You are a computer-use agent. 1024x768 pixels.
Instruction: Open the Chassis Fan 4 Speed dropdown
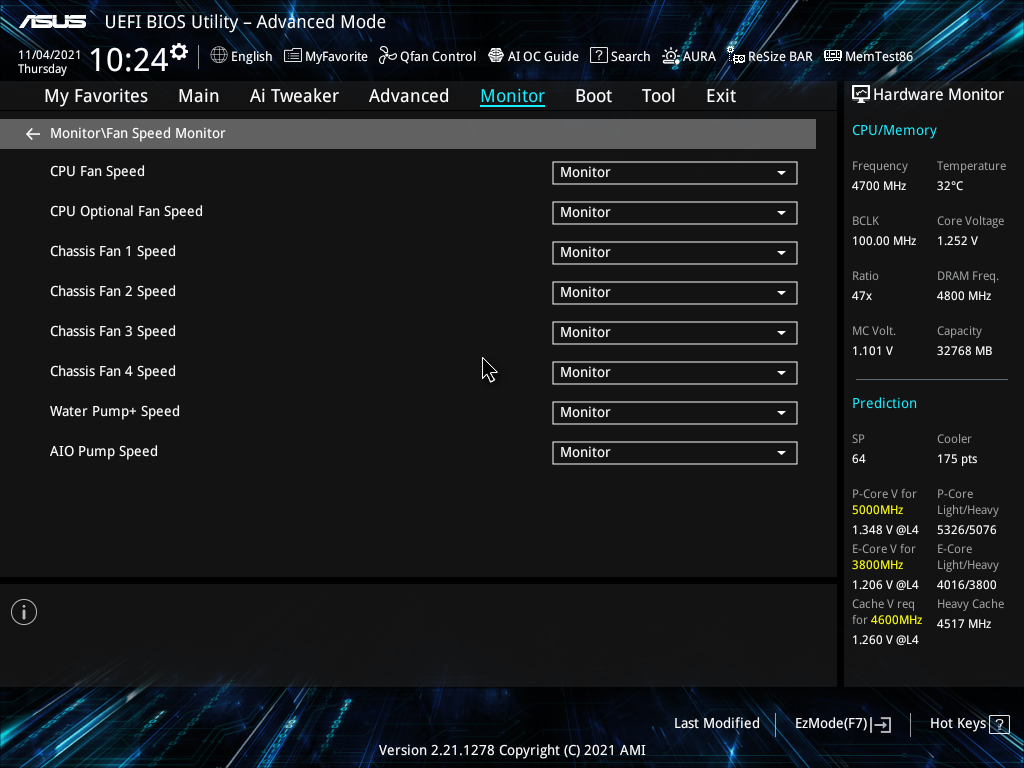[675, 372]
